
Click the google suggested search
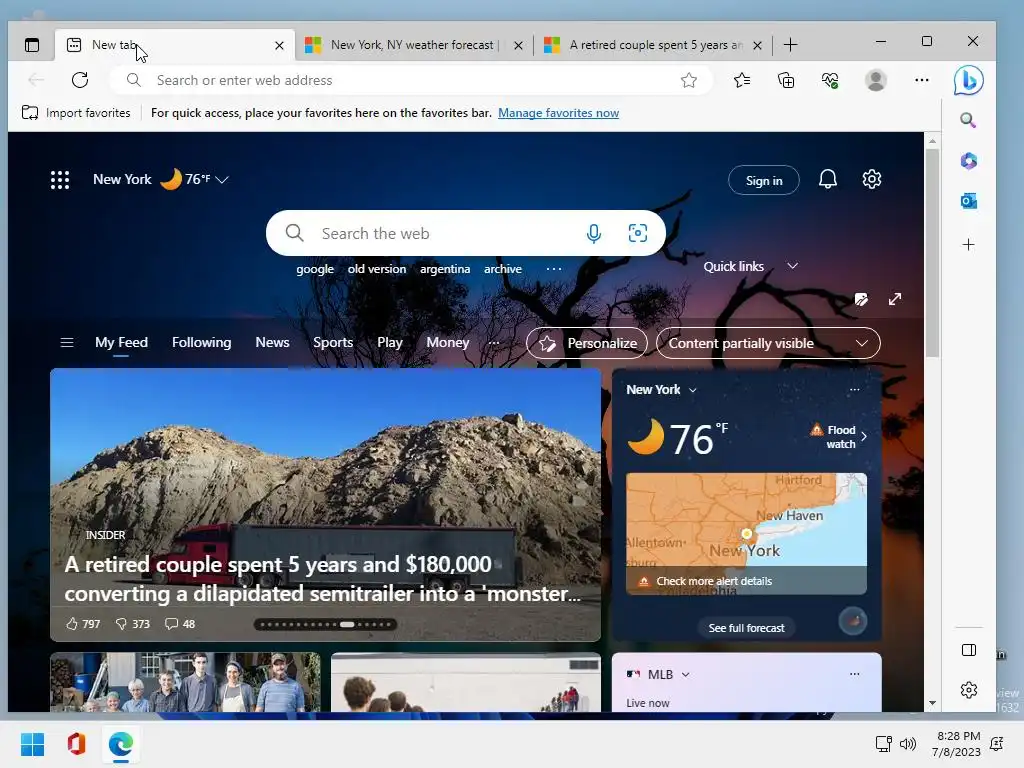click(315, 269)
